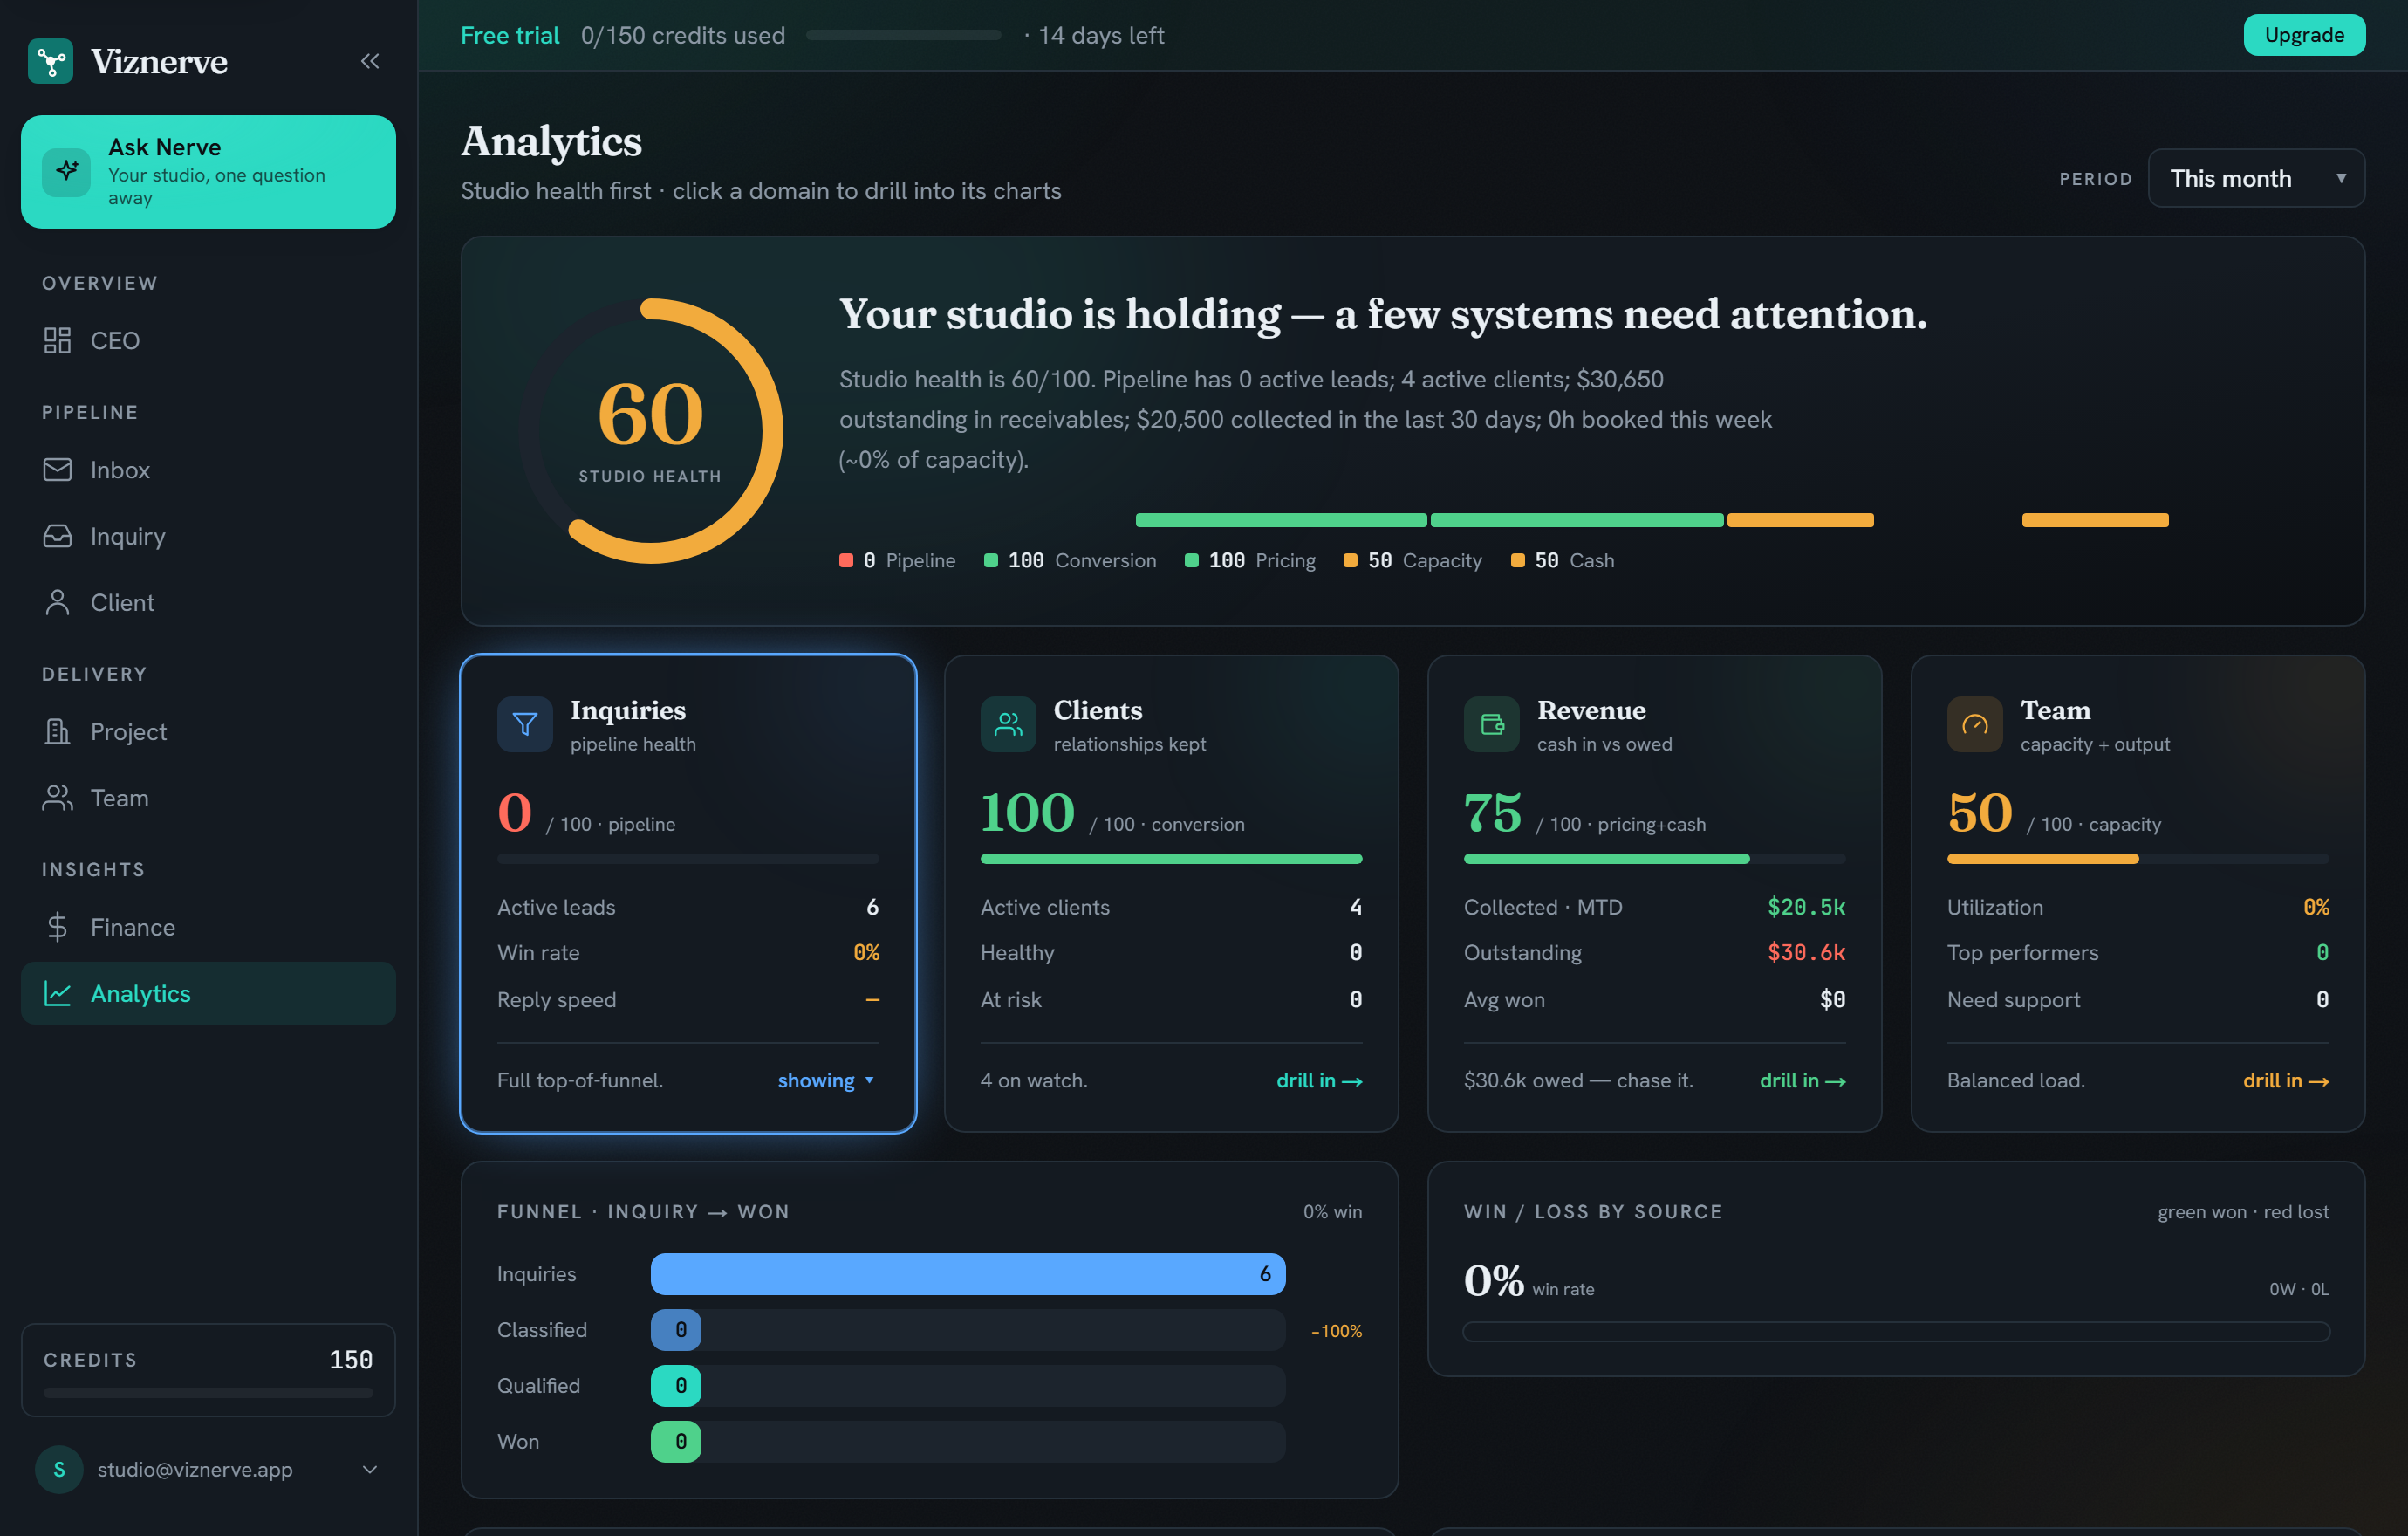
Task: Click the Inquiry tray icon
Action: [57, 536]
